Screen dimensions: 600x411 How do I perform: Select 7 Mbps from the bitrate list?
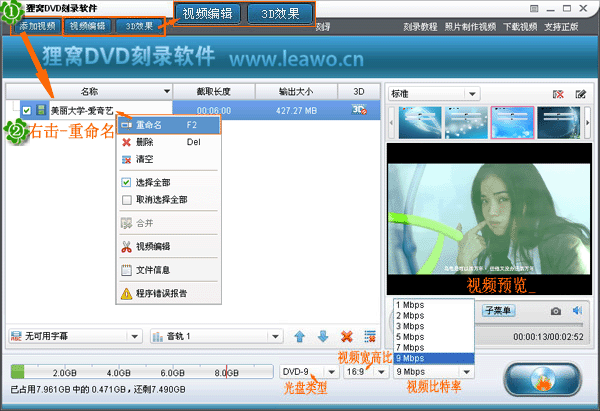point(434,348)
